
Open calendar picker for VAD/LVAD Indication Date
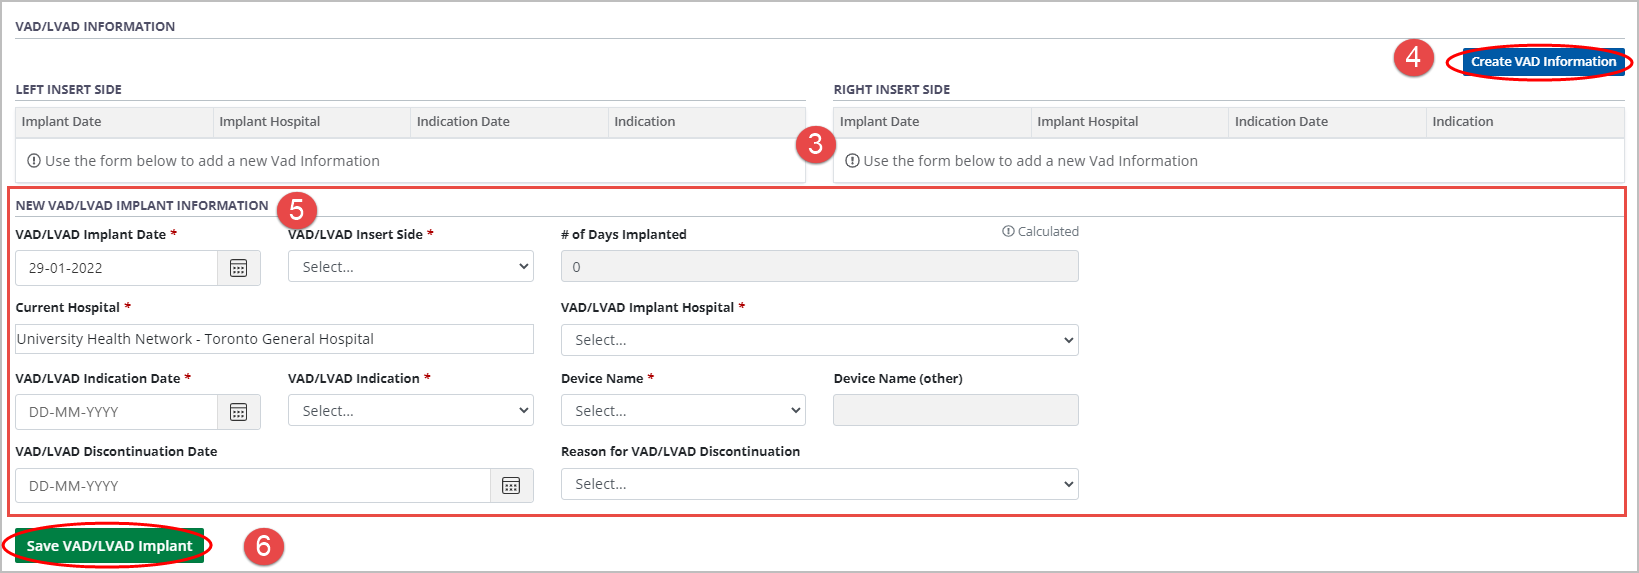point(238,412)
